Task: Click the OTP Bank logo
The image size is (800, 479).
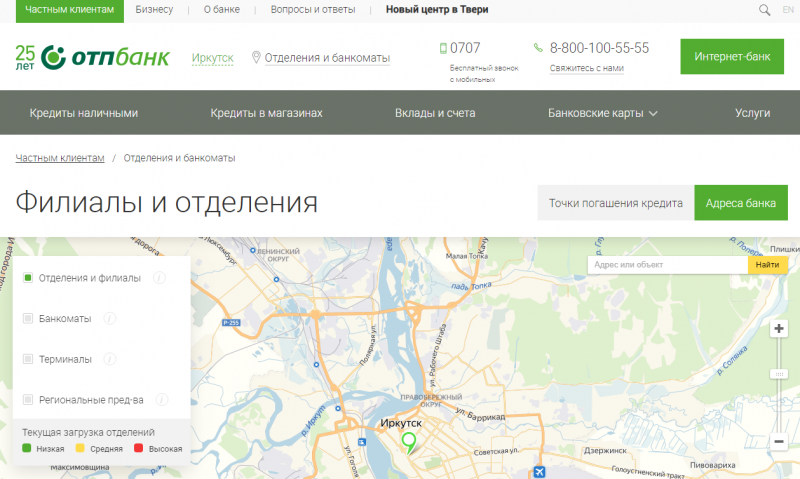Action: (93, 57)
